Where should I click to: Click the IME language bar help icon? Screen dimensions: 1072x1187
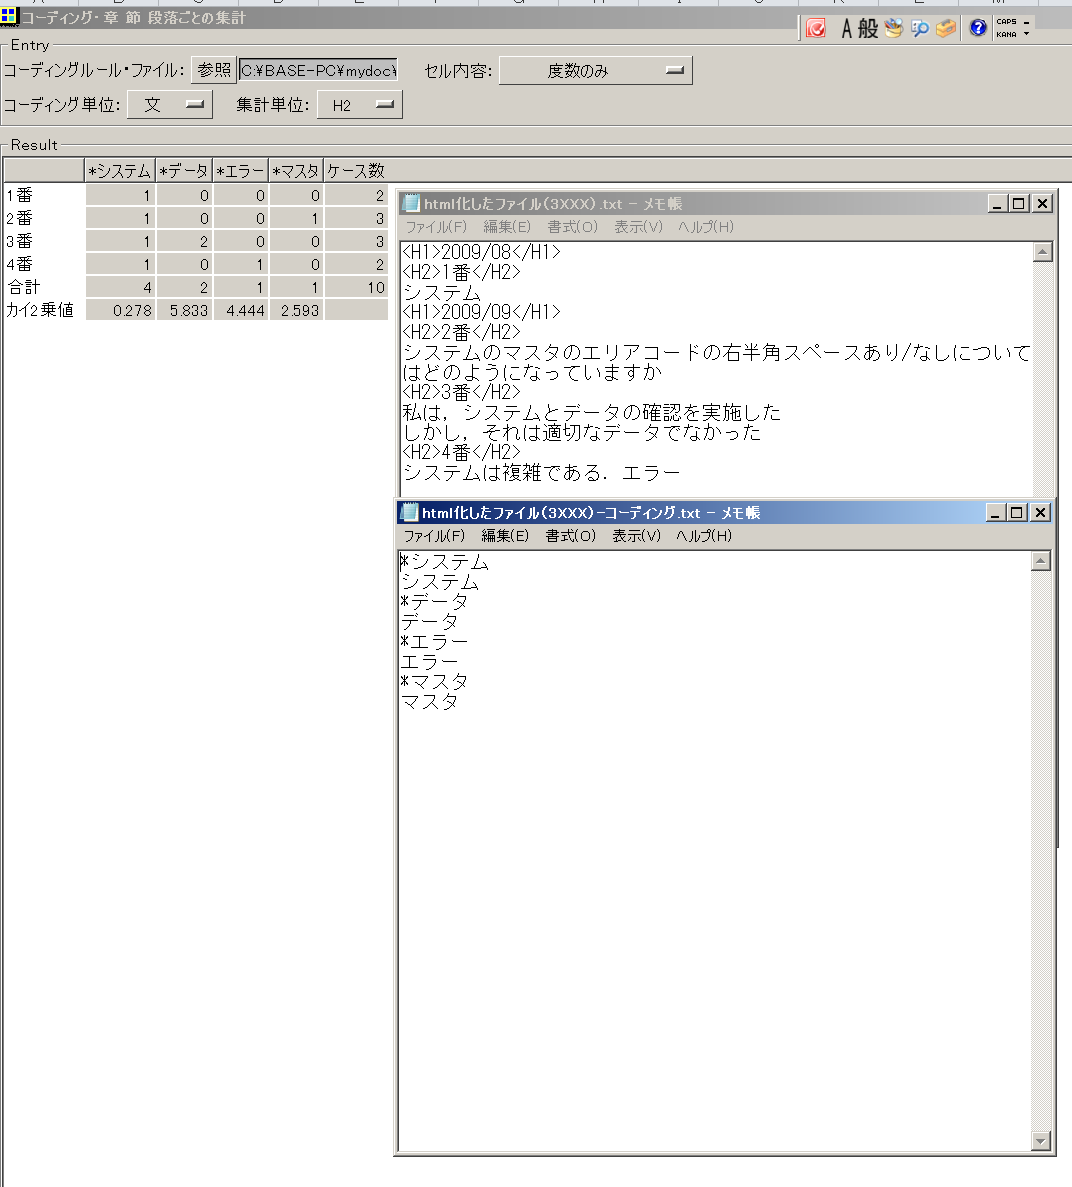pyautogui.click(x=977, y=29)
